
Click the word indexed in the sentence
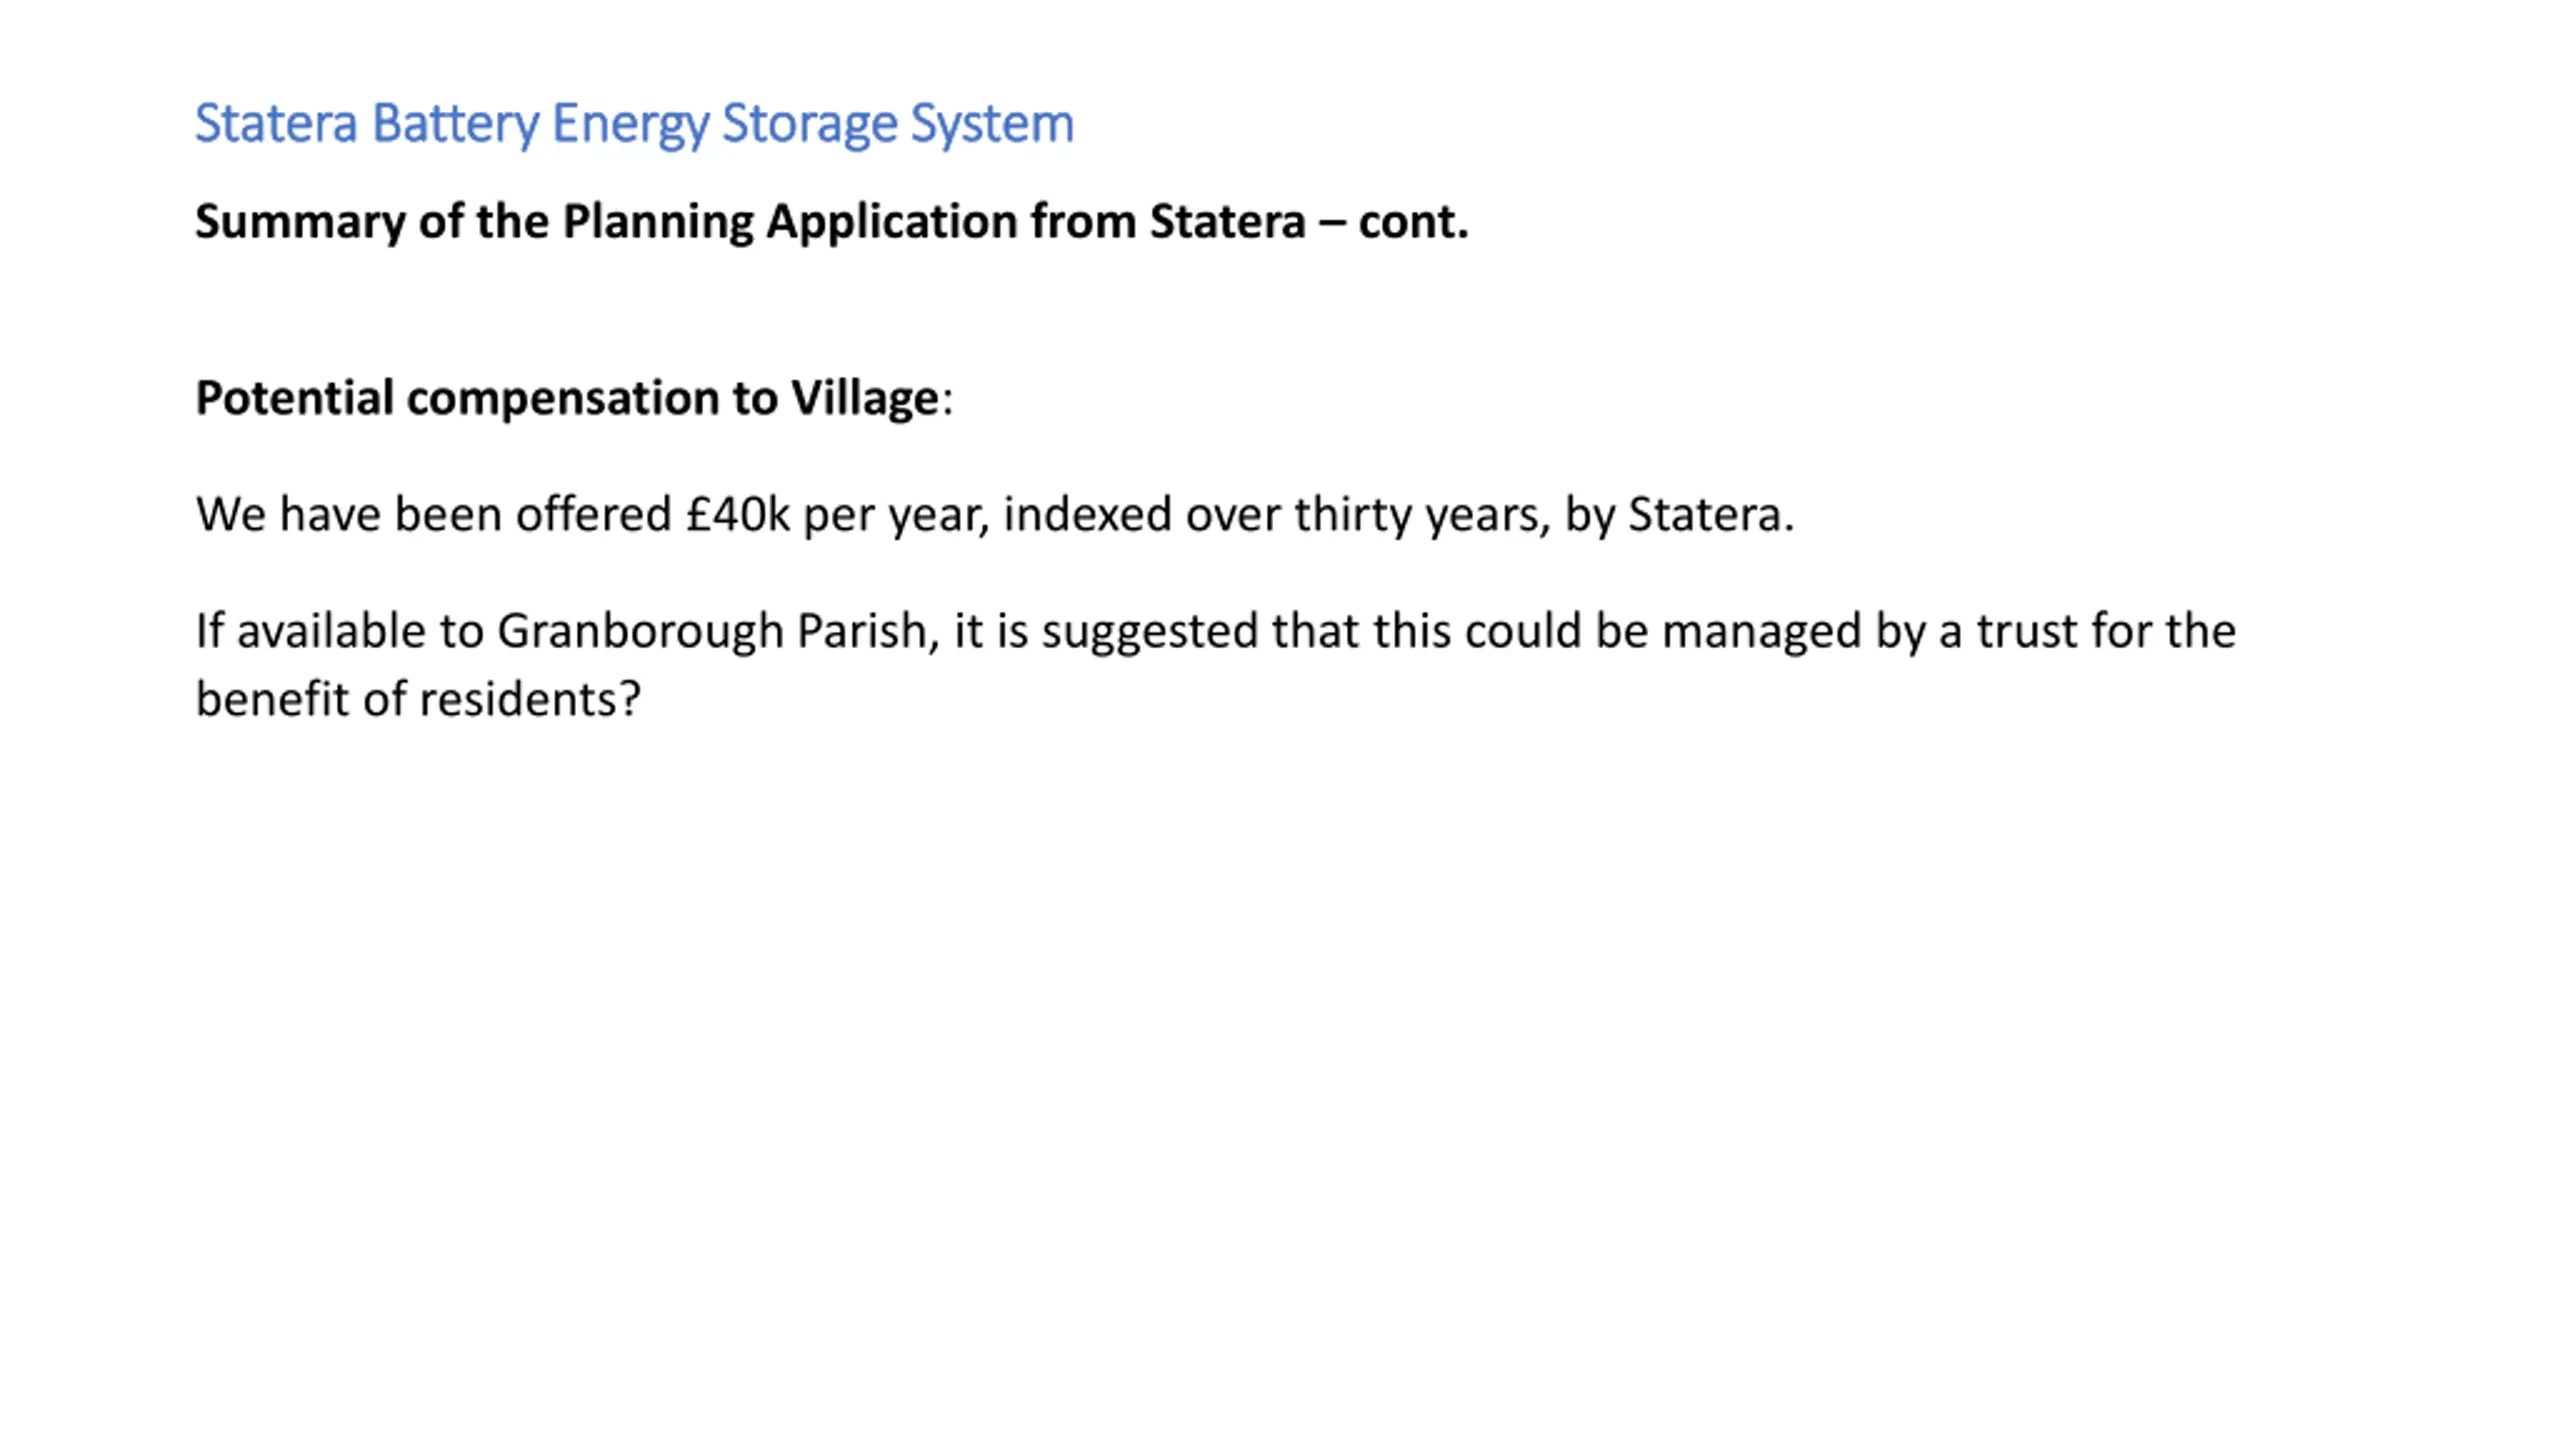tap(1088, 515)
